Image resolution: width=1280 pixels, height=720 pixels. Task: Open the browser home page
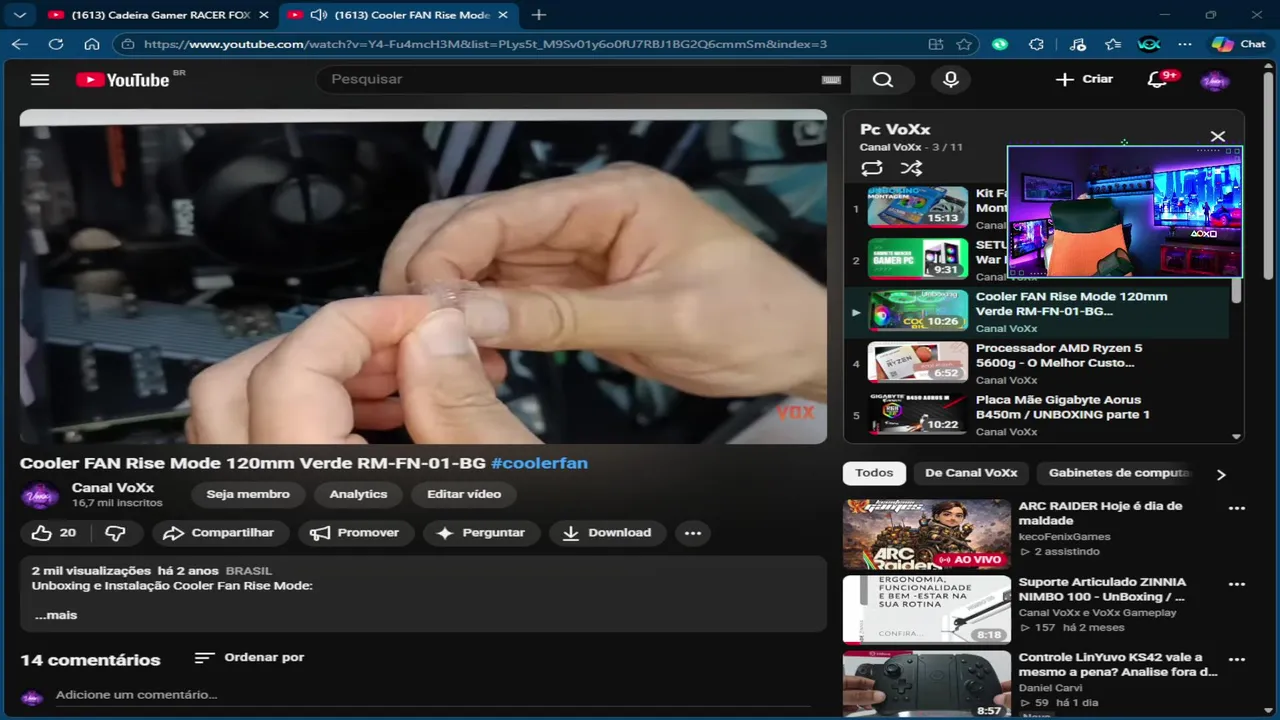click(x=92, y=44)
